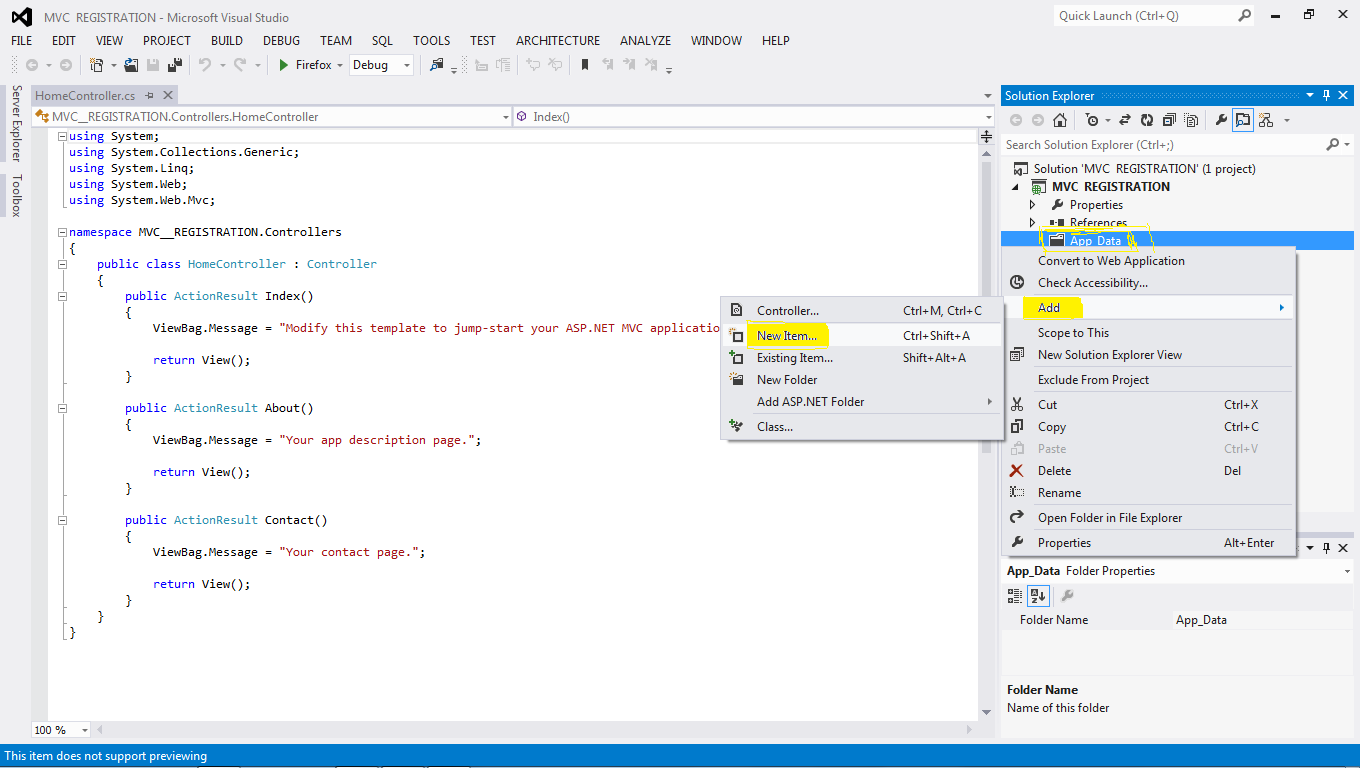The image size is (1360, 768).
Task: Click the Toggle Bookmark toolbar icon
Action: tap(585, 65)
